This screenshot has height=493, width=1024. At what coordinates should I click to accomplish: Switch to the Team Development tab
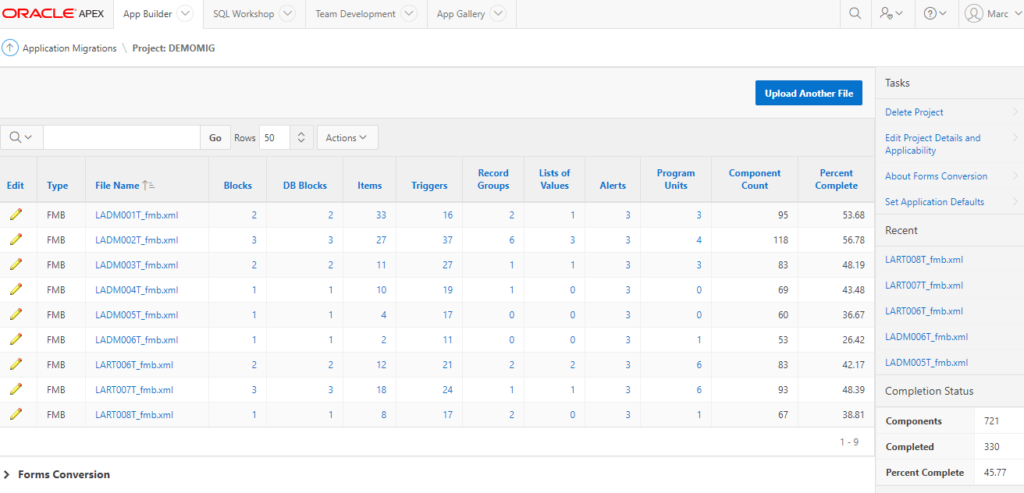point(355,14)
